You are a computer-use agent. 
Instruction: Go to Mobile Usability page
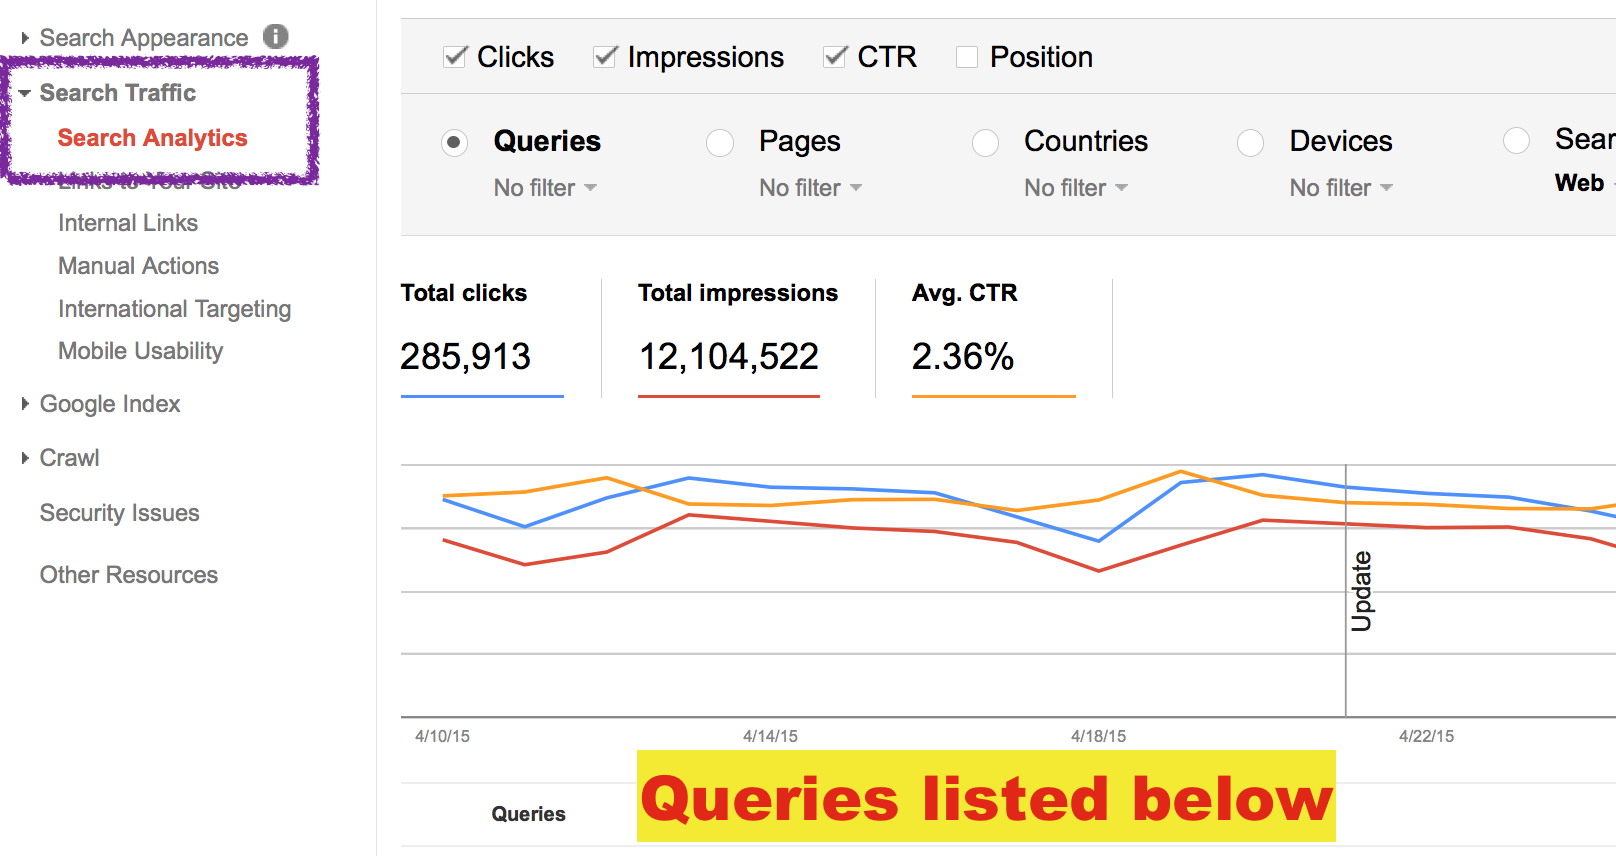pyautogui.click(x=140, y=351)
